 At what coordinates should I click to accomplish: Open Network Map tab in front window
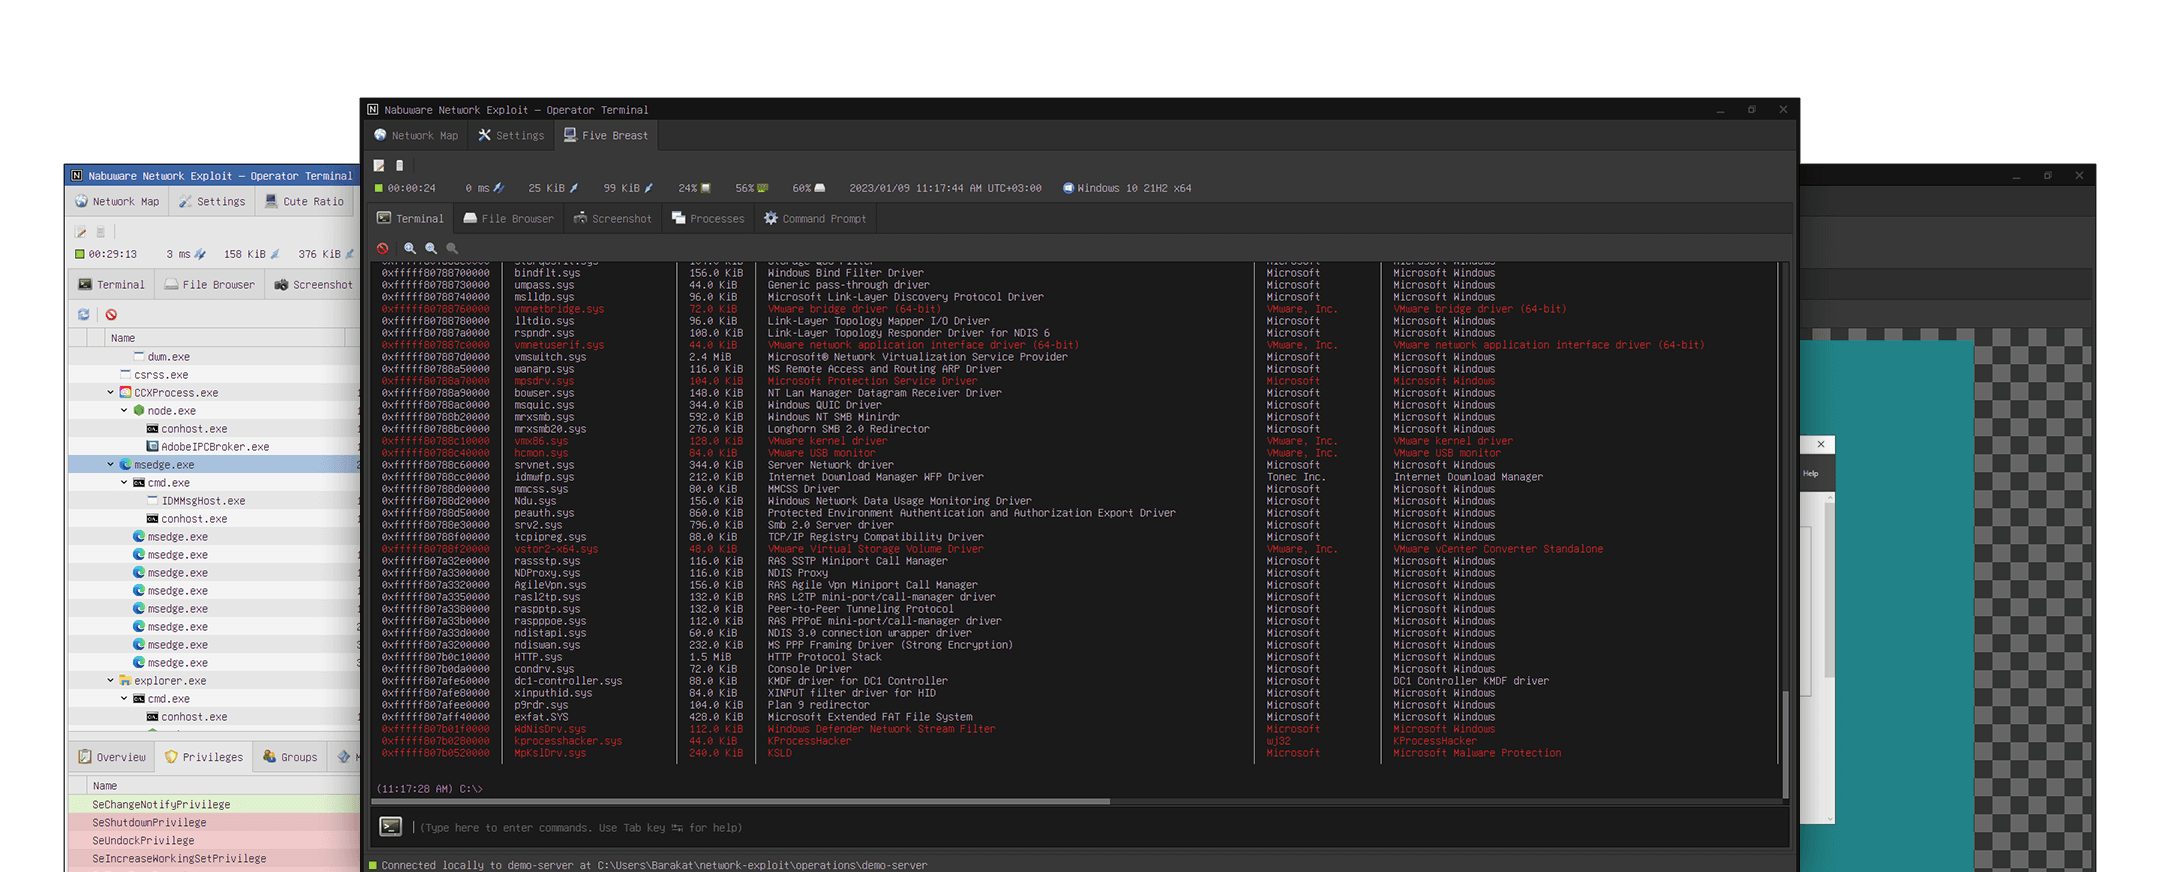tap(416, 135)
